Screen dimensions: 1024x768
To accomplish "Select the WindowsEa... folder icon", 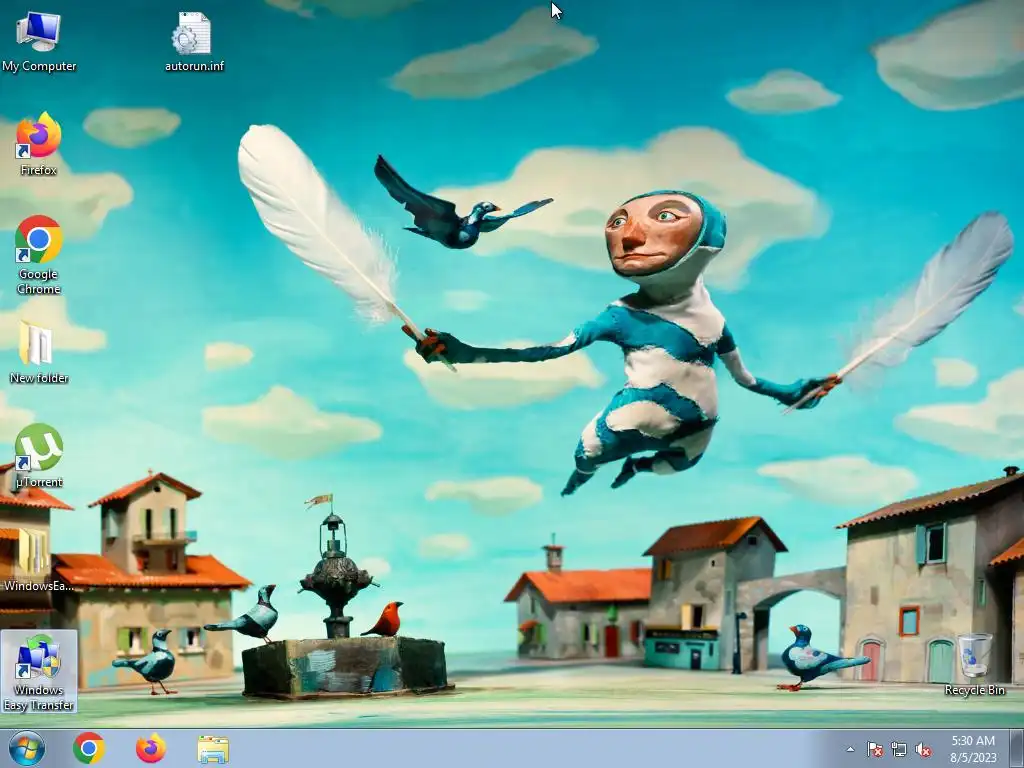I will (39, 560).
